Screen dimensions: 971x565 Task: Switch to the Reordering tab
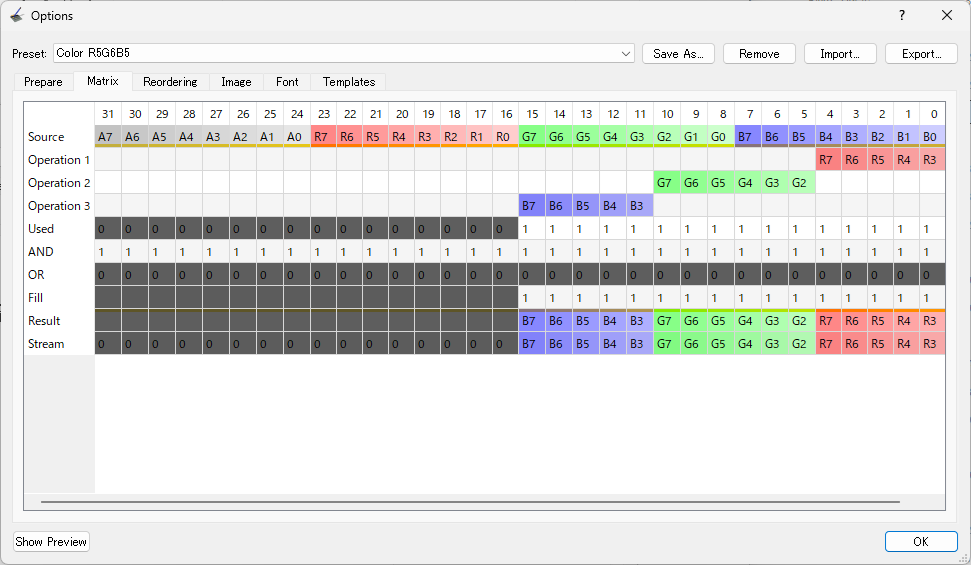(x=170, y=82)
